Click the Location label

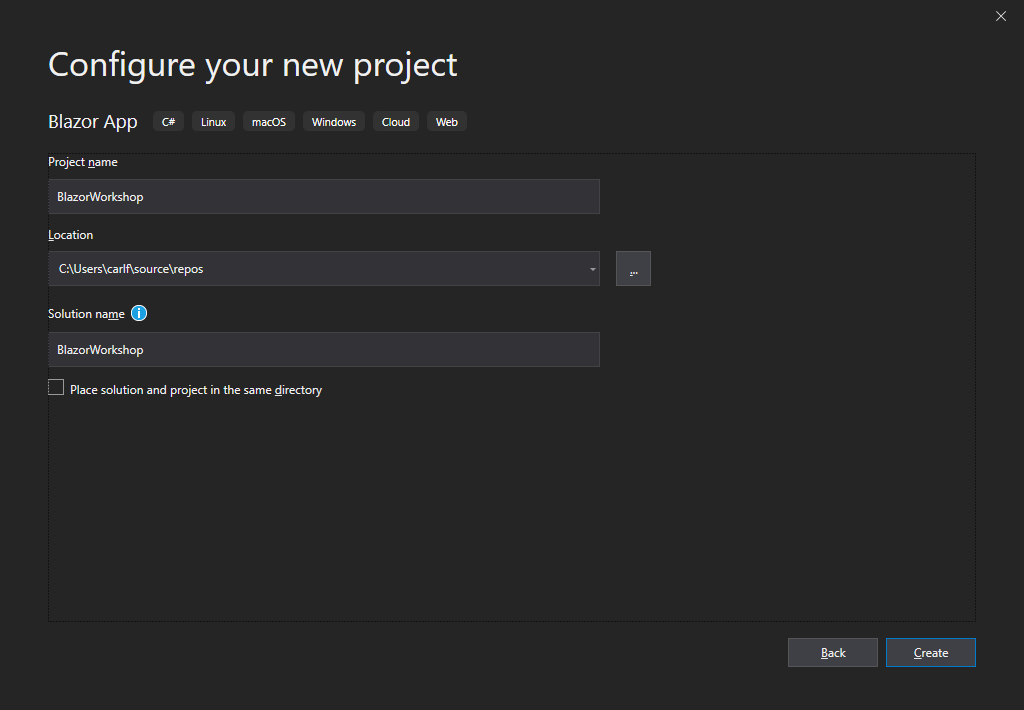(71, 235)
